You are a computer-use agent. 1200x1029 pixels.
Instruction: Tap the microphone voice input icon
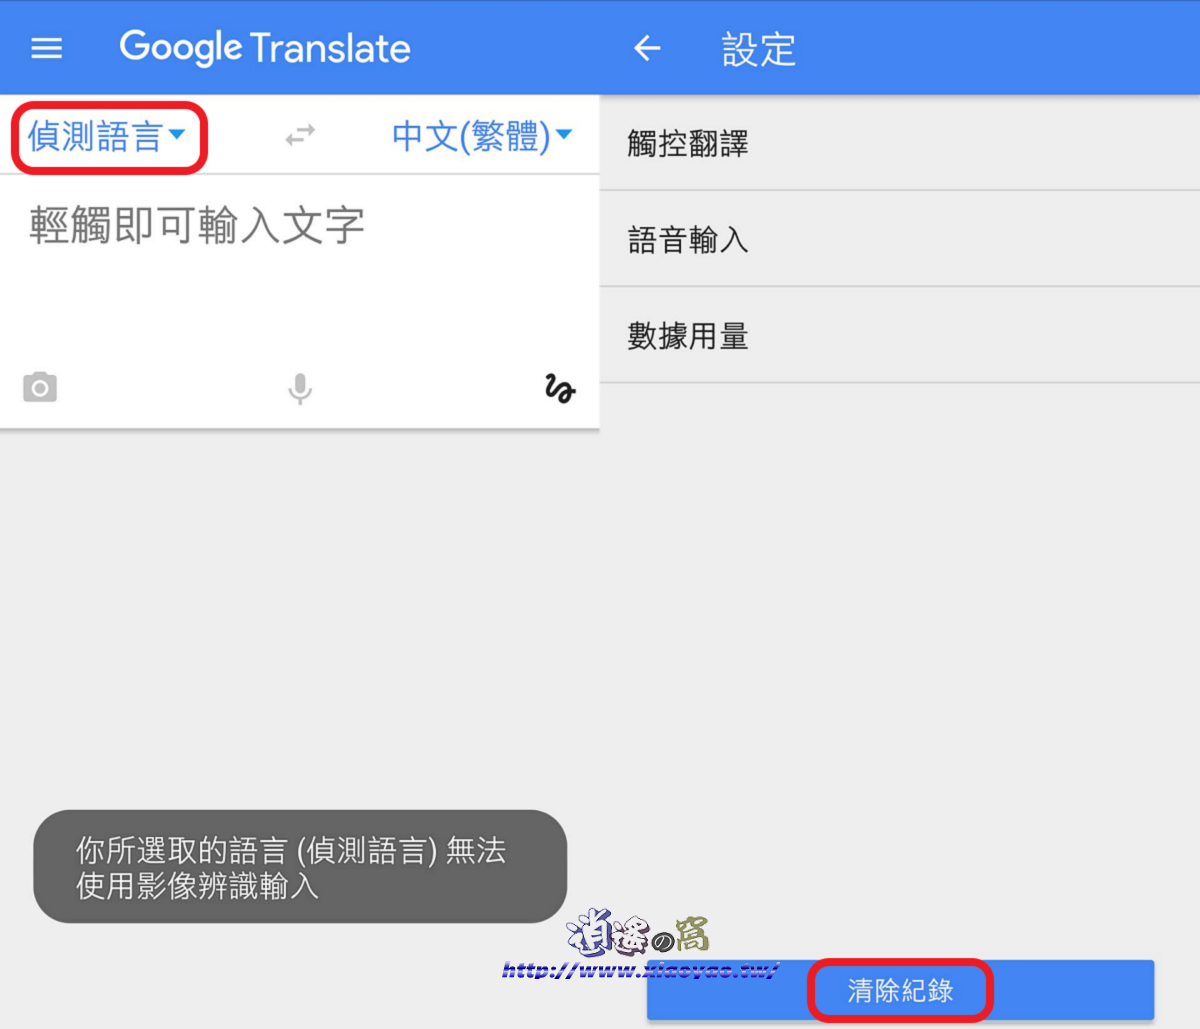(300, 388)
